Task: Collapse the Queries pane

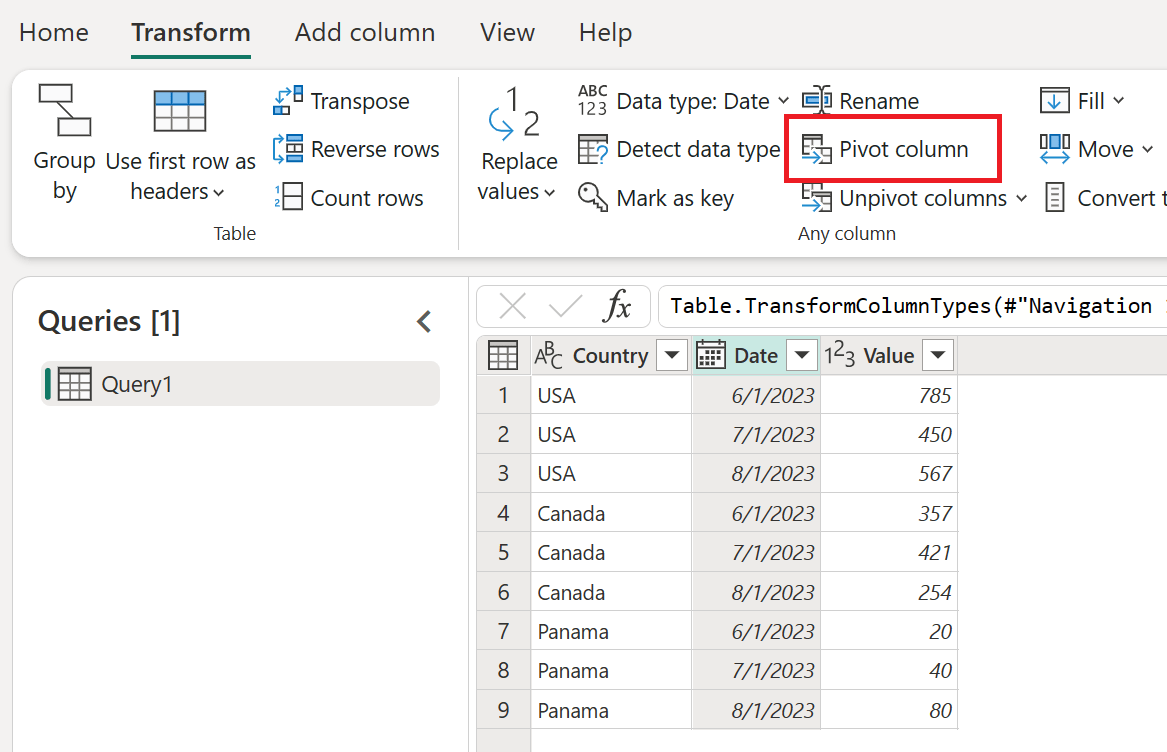Action: point(423,321)
